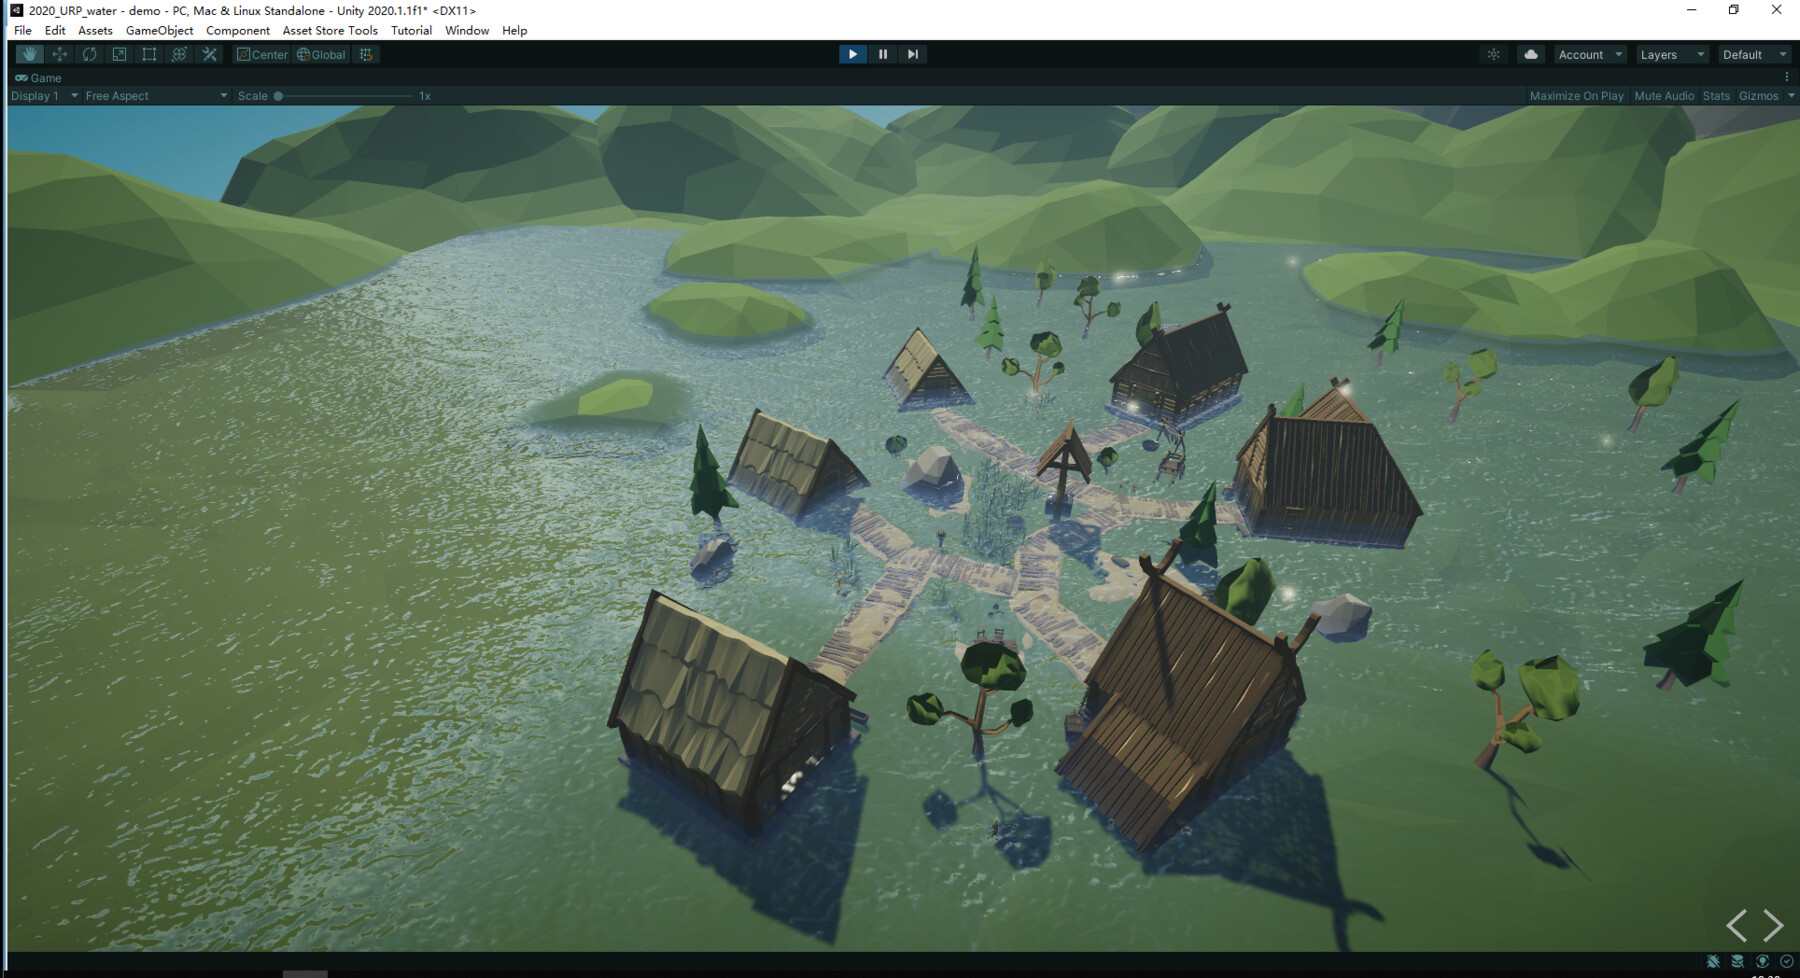1800x978 pixels.
Task: Open the custom editor tool (wrench icon)
Action: (209, 54)
